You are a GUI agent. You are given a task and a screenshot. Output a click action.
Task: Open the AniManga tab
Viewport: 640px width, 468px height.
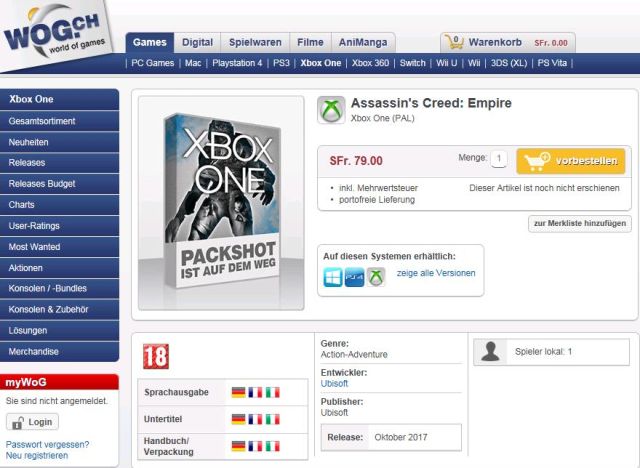[x=363, y=42]
